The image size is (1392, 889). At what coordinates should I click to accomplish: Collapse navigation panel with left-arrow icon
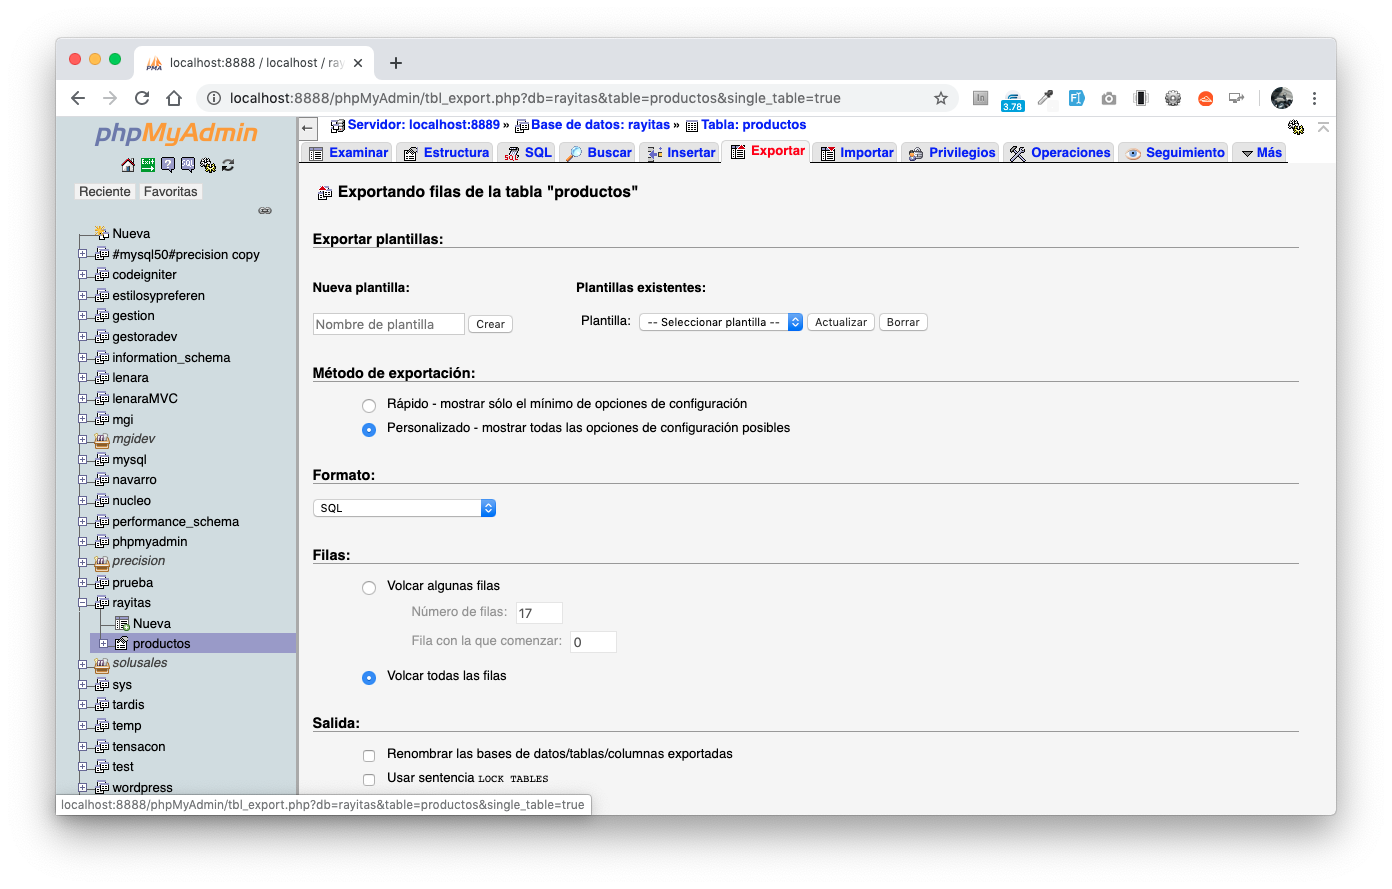point(307,128)
